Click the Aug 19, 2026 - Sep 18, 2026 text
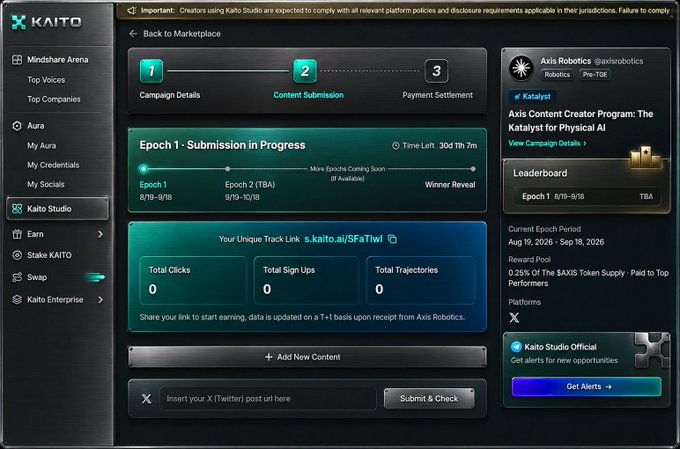Screen dimensions: 680x449 coord(556,242)
